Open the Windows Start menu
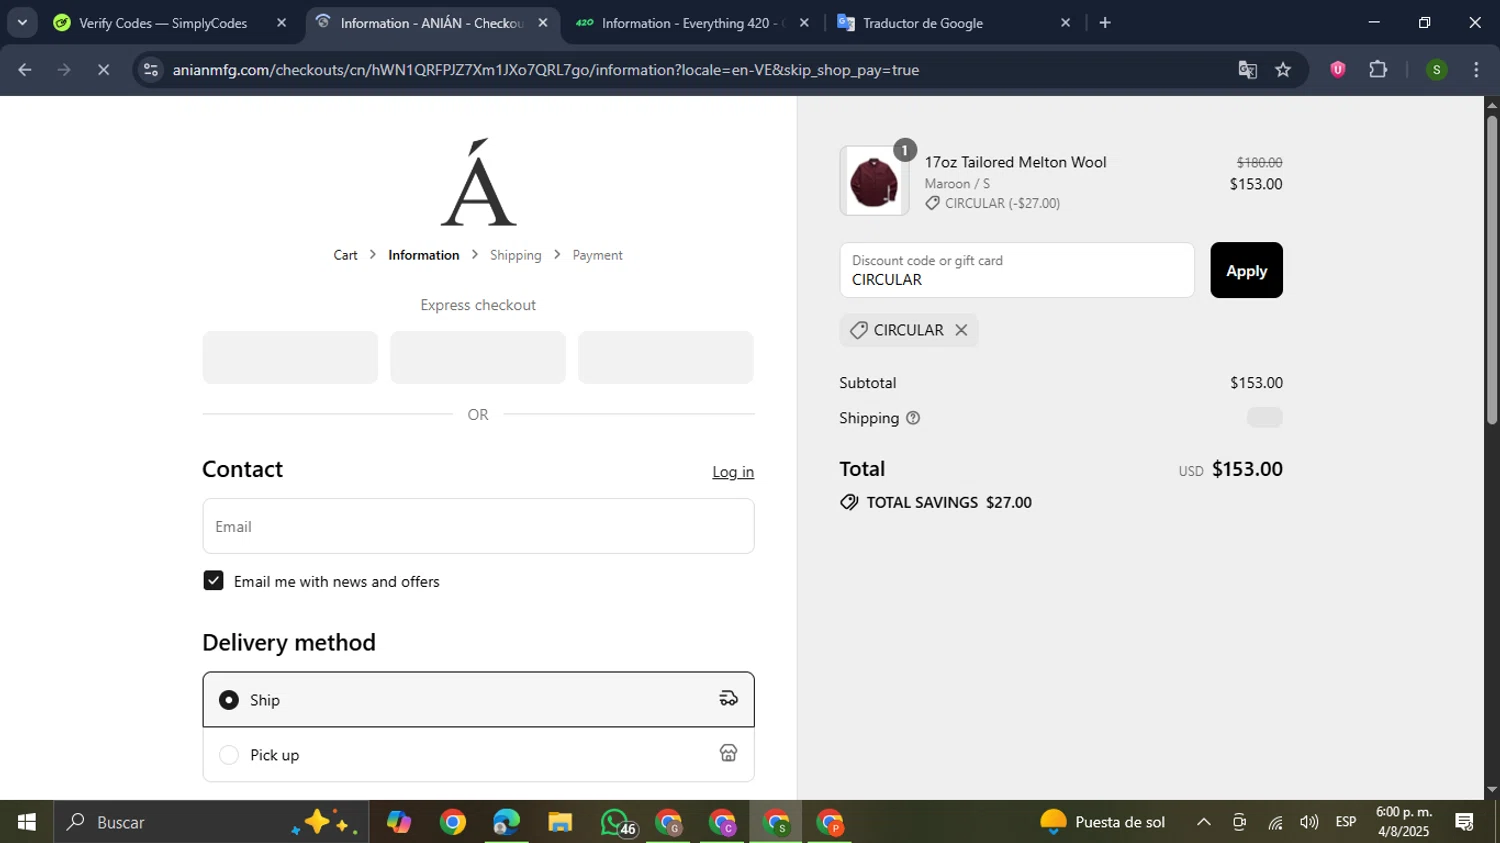The height and width of the screenshot is (843, 1500). pos(27,822)
